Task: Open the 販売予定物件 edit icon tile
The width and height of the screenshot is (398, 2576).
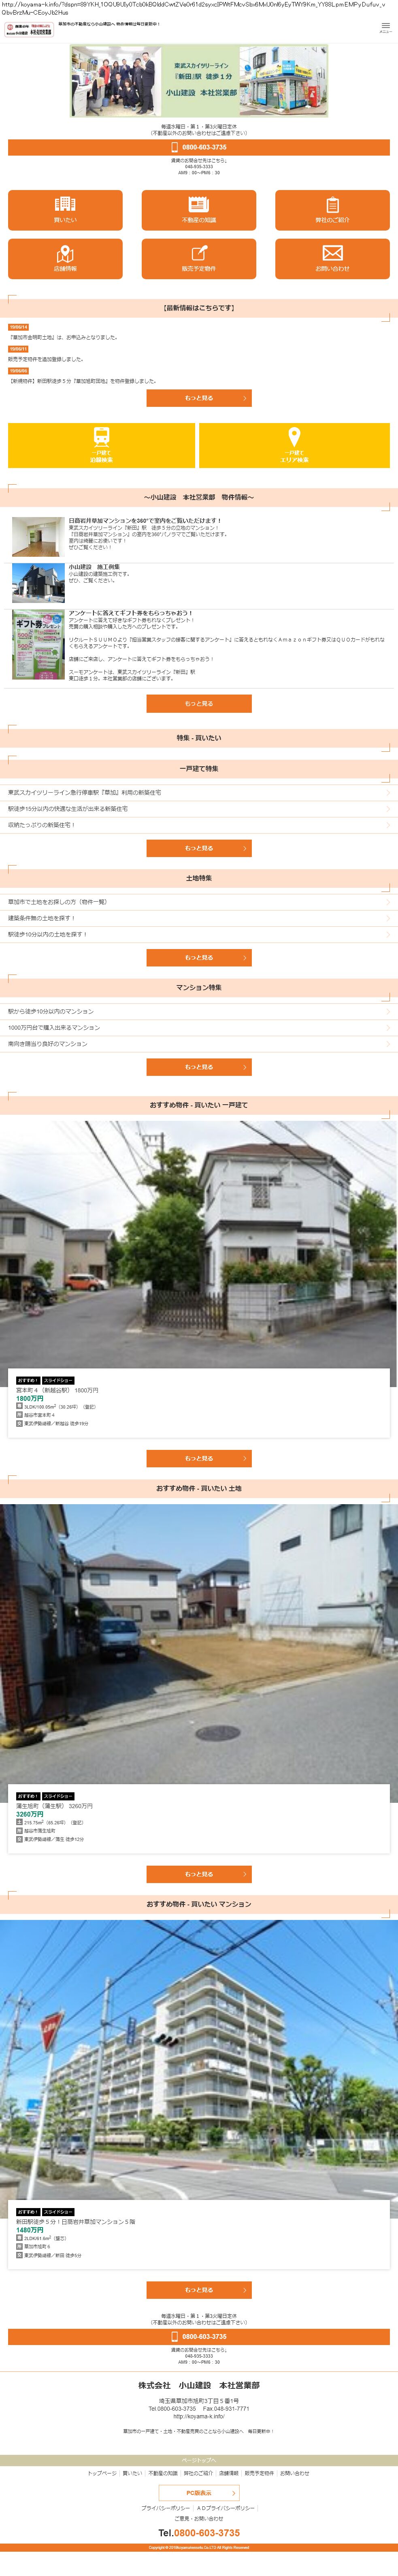Action: 199,258
